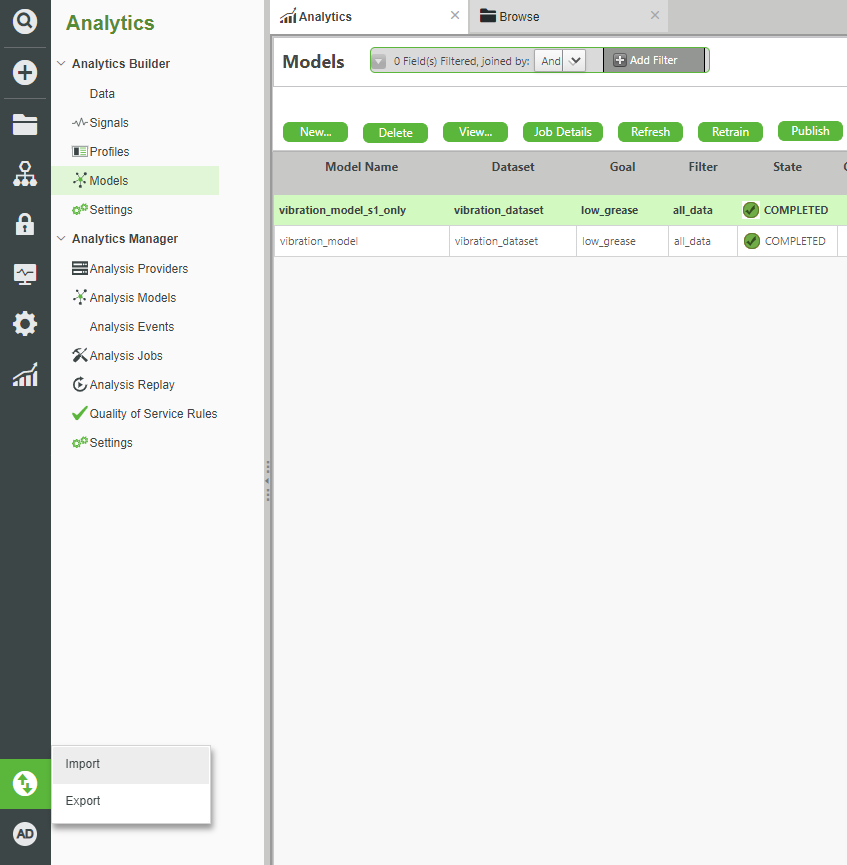Open Browse via the folder icon

click(25, 123)
